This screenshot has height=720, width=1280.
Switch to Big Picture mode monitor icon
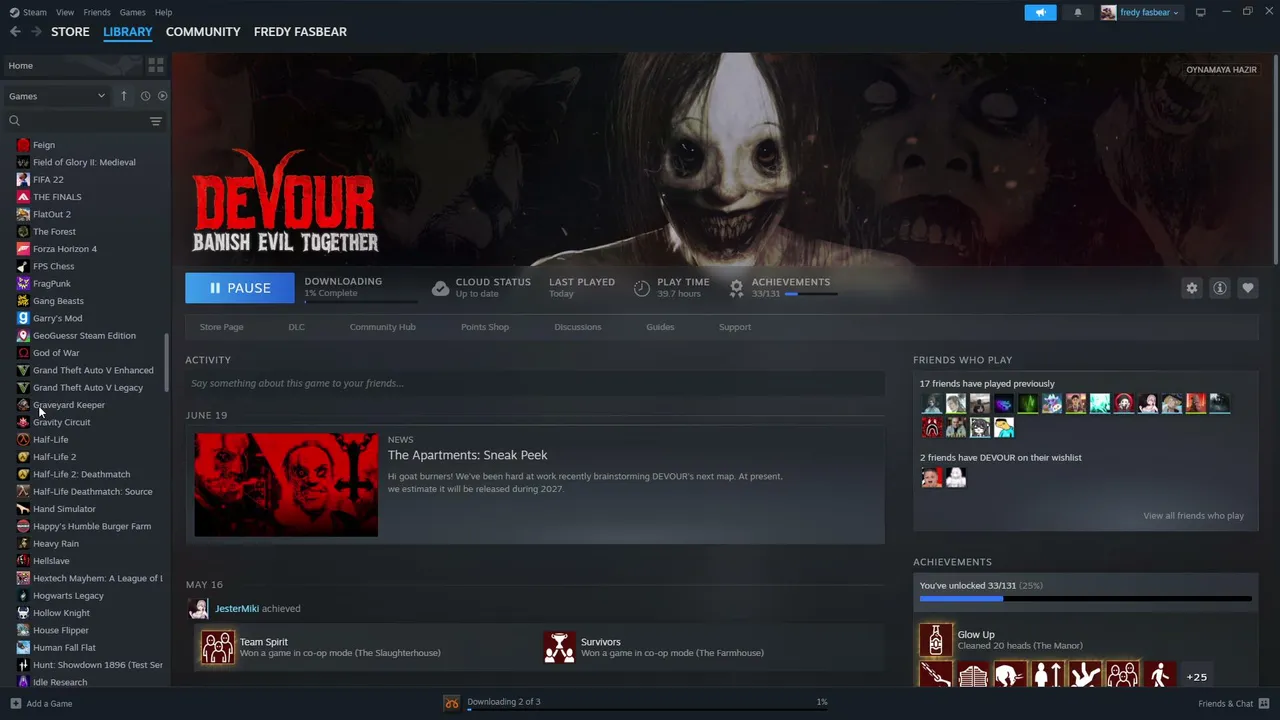1201,12
